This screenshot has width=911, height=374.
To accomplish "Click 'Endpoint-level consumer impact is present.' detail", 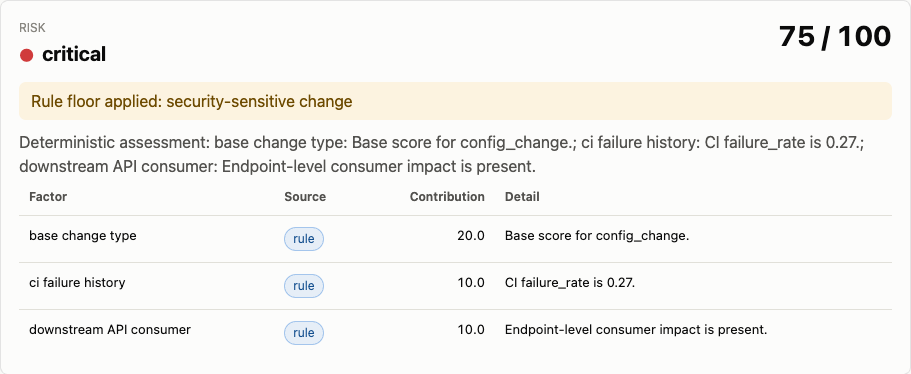I will point(636,330).
